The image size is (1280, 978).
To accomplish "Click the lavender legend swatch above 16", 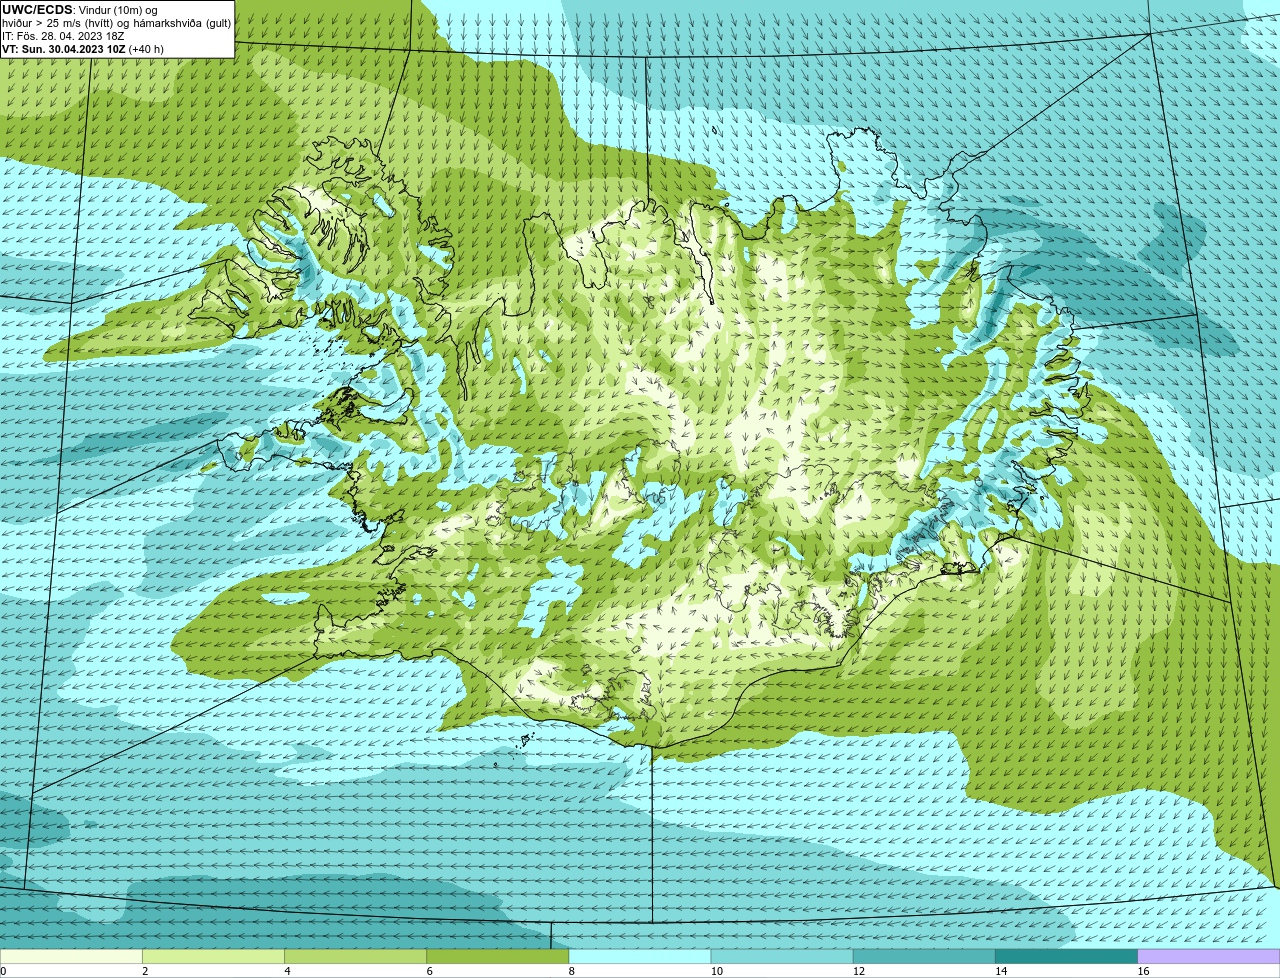I will 1209,957.
